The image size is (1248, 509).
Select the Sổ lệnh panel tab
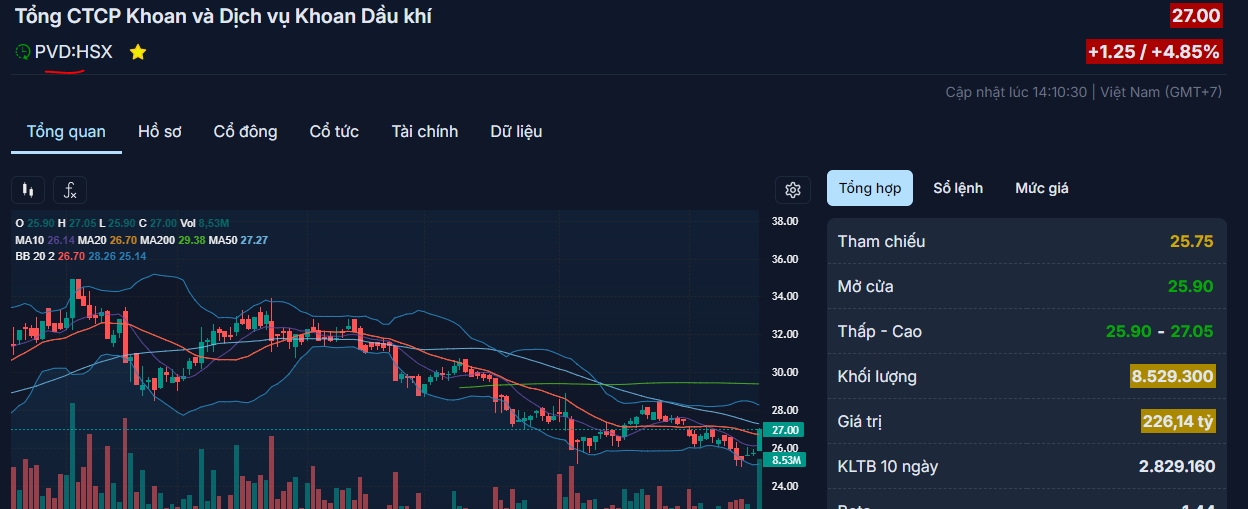click(x=958, y=188)
